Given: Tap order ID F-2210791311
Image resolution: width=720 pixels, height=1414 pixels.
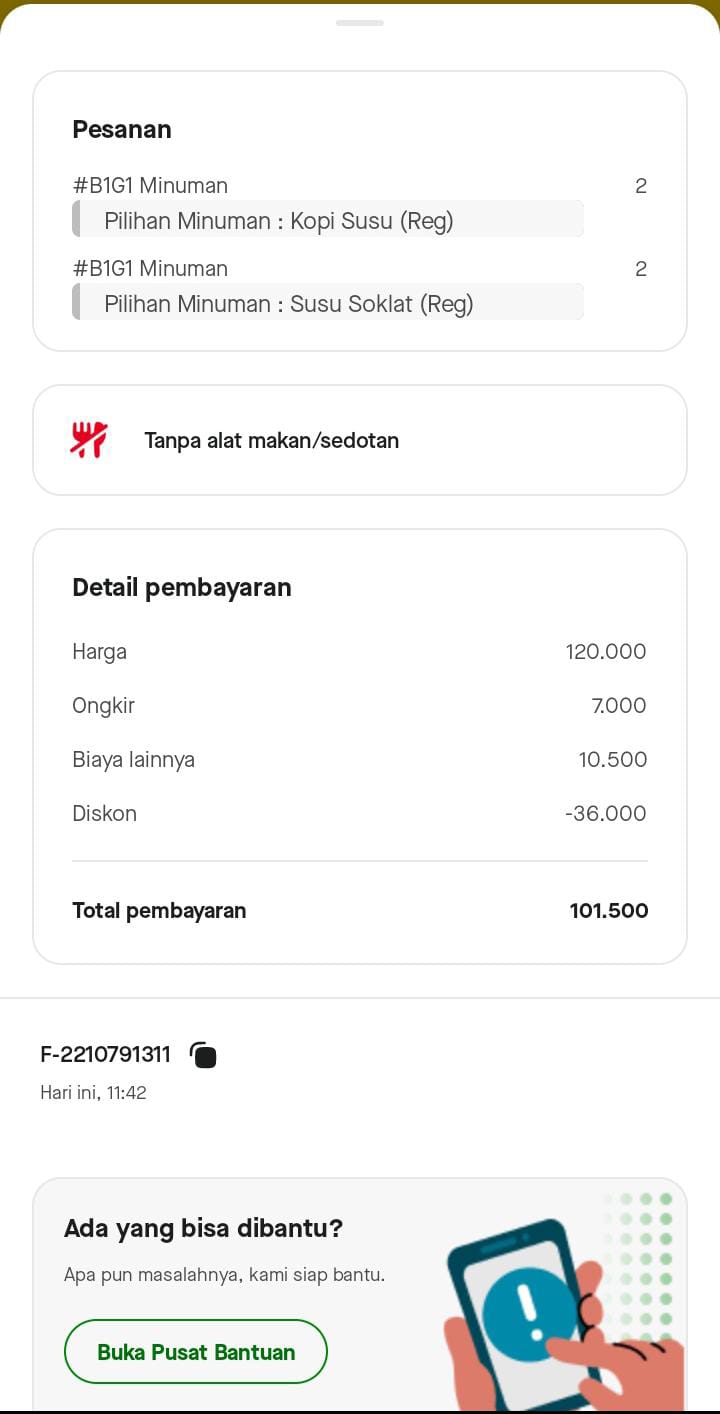Looking at the screenshot, I should (x=105, y=1054).
